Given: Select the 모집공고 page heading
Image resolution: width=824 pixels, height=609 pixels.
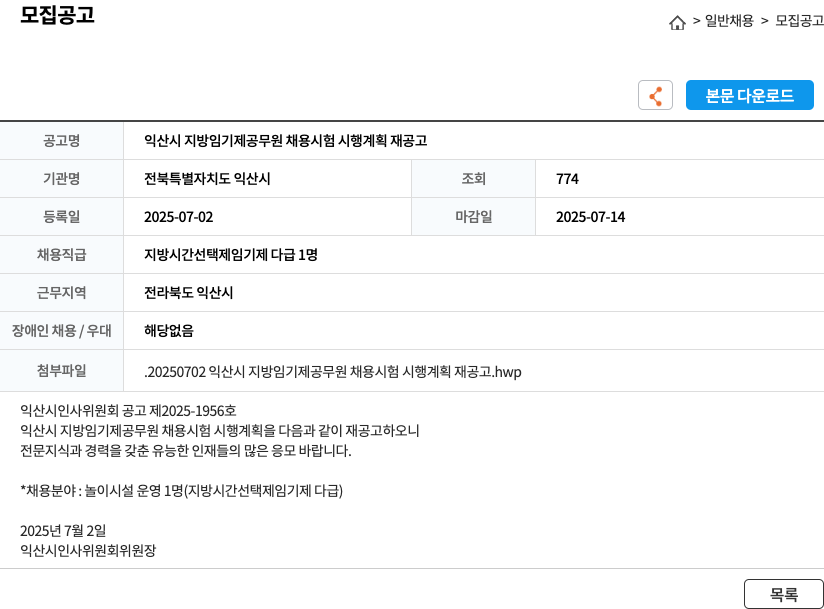Looking at the screenshot, I should pos(57,15).
